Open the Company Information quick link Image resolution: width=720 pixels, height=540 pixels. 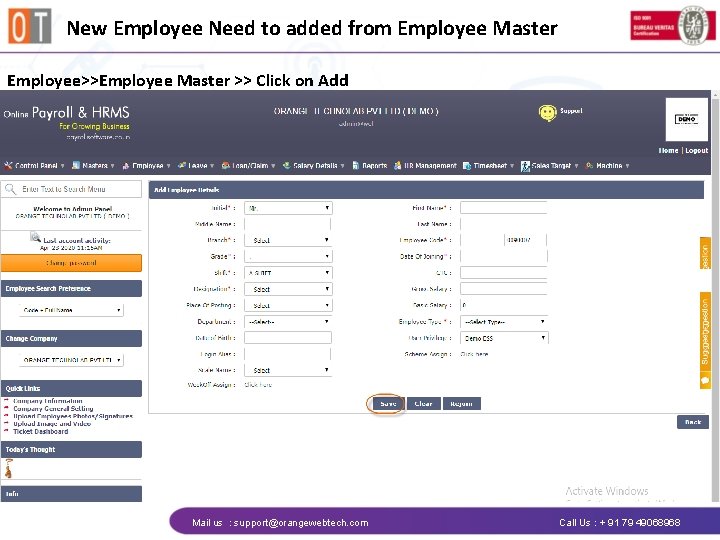click(x=48, y=401)
